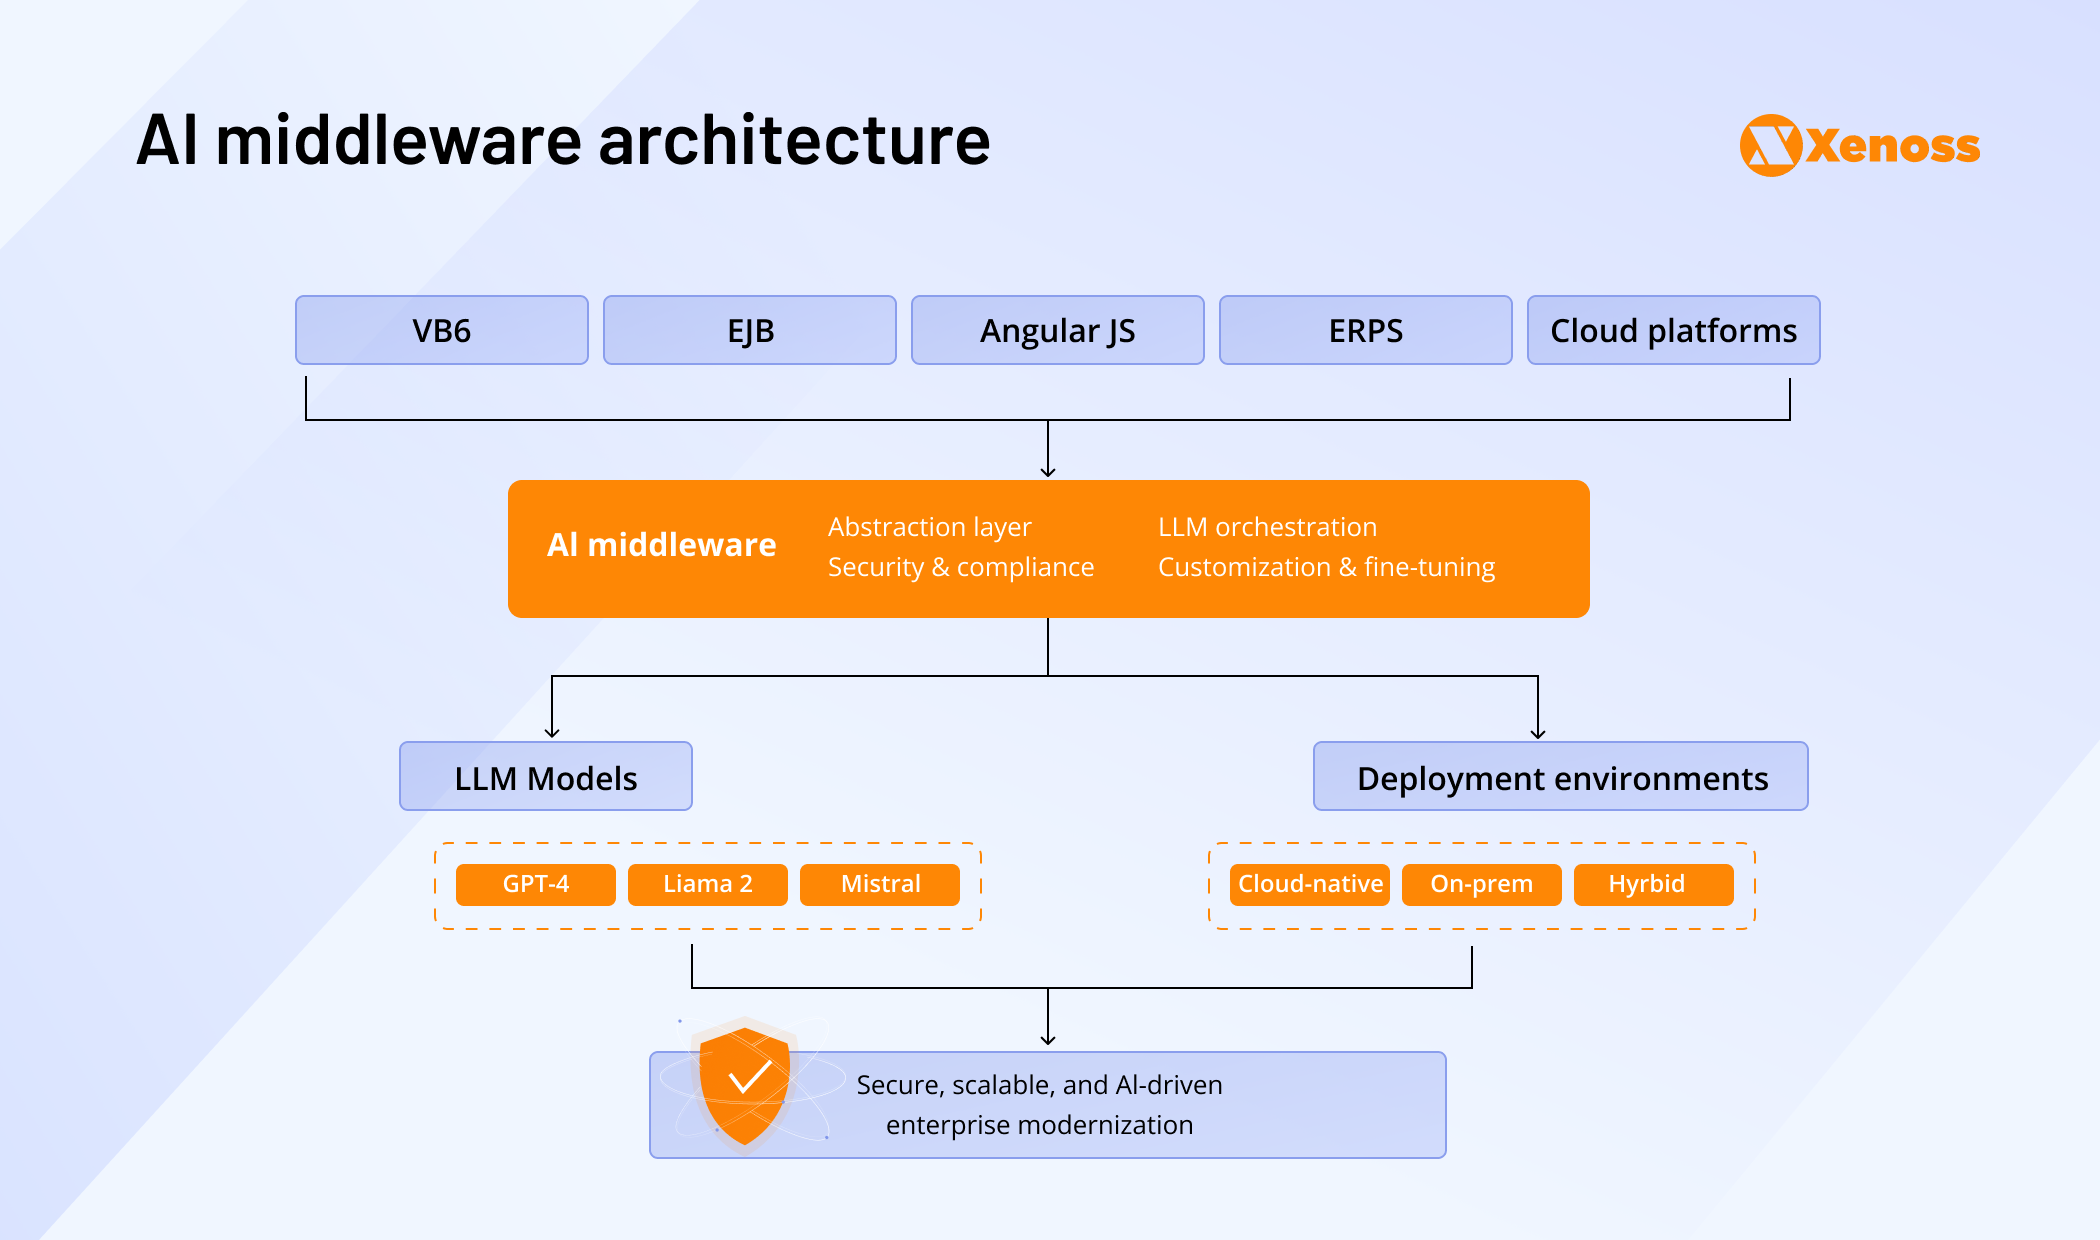Click the Security & compliance text
Image resolution: width=2100 pixels, height=1240 pixels.
coord(961,567)
